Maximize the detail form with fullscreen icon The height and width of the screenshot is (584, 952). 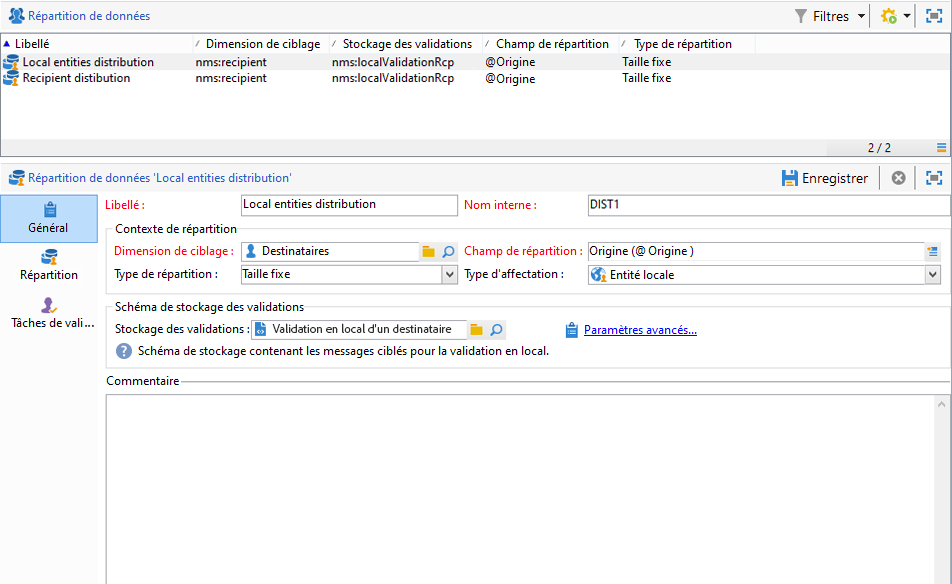click(x=934, y=178)
